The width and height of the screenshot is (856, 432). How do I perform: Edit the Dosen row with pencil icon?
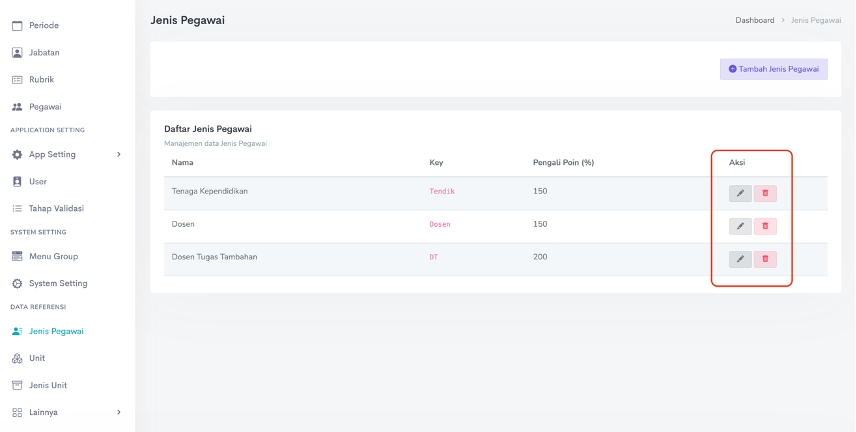tap(740, 226)
